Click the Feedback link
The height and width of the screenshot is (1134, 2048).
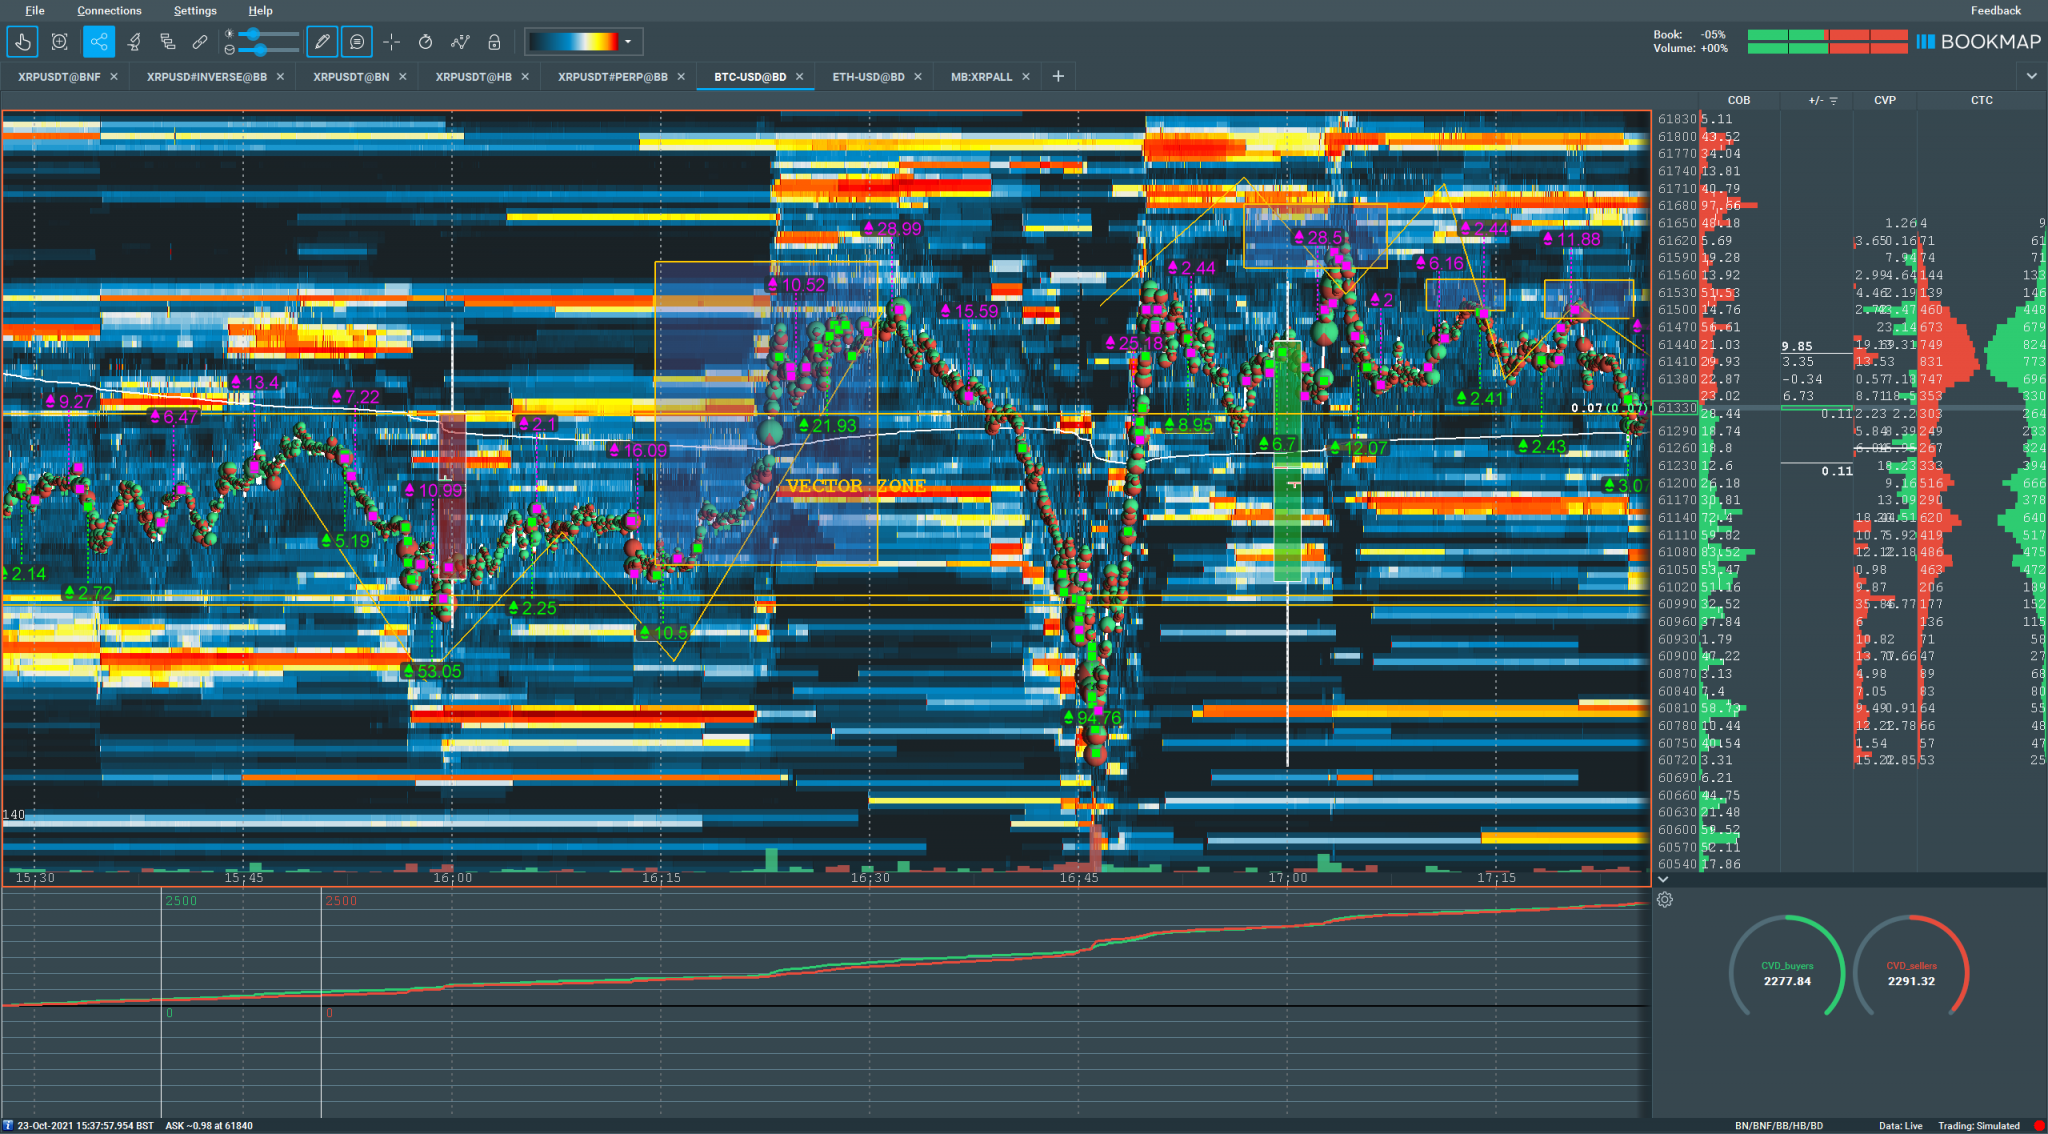point(1995,10)
